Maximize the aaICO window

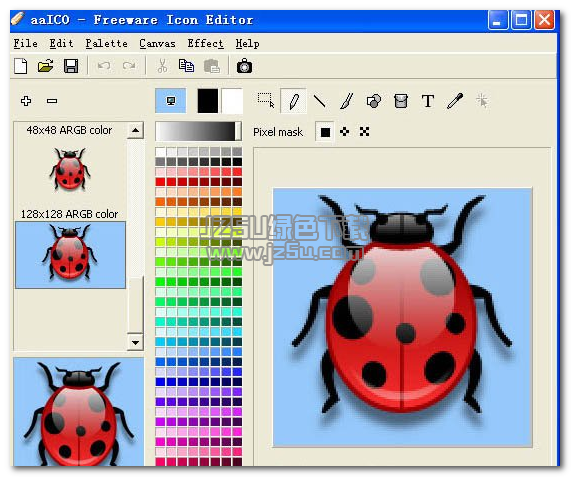(521, 20)
